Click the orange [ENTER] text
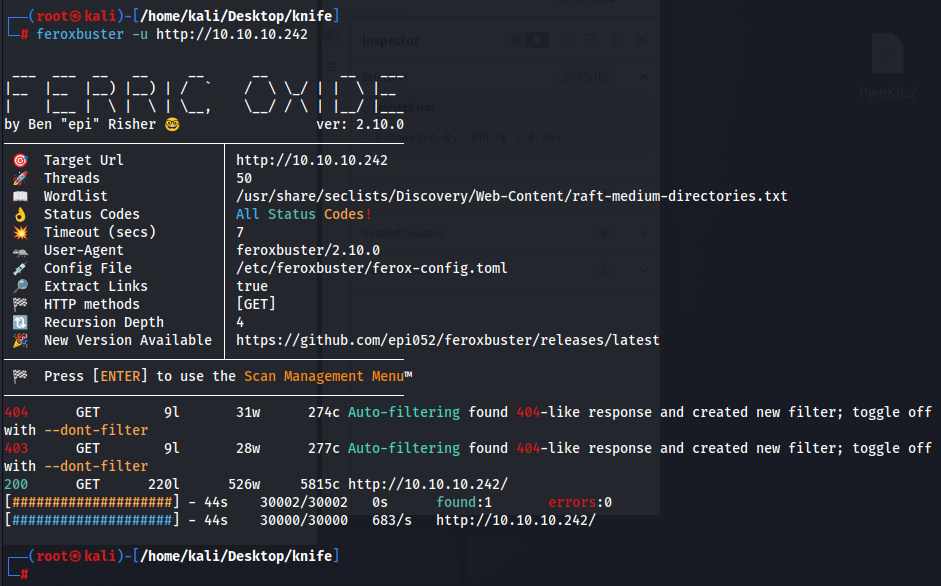Viewport: 941px width, 586px height. [120, 376]
